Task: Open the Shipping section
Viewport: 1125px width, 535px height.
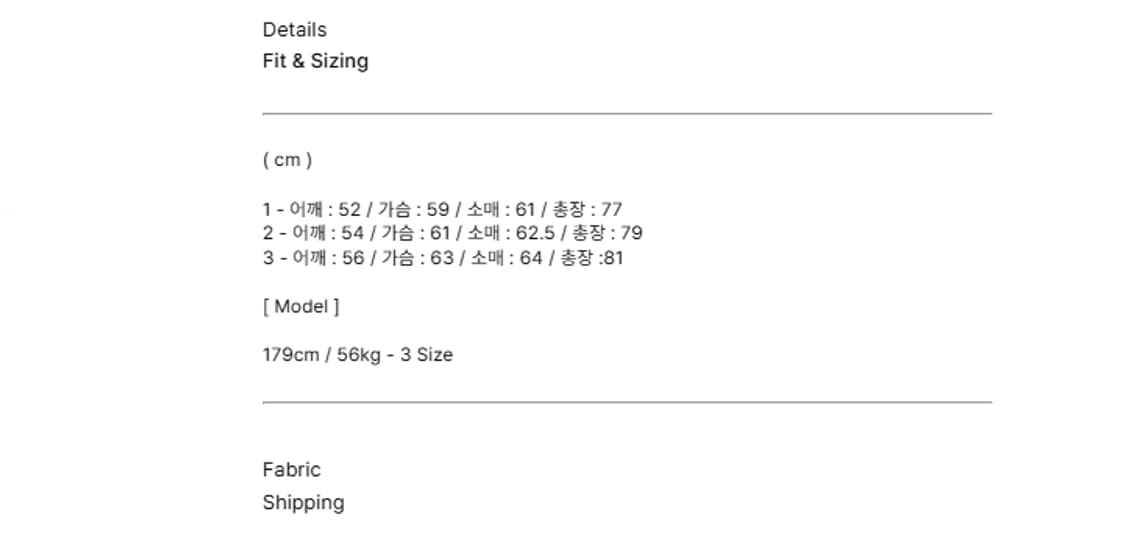Action: pyautogui.click(x=303, y=502)
